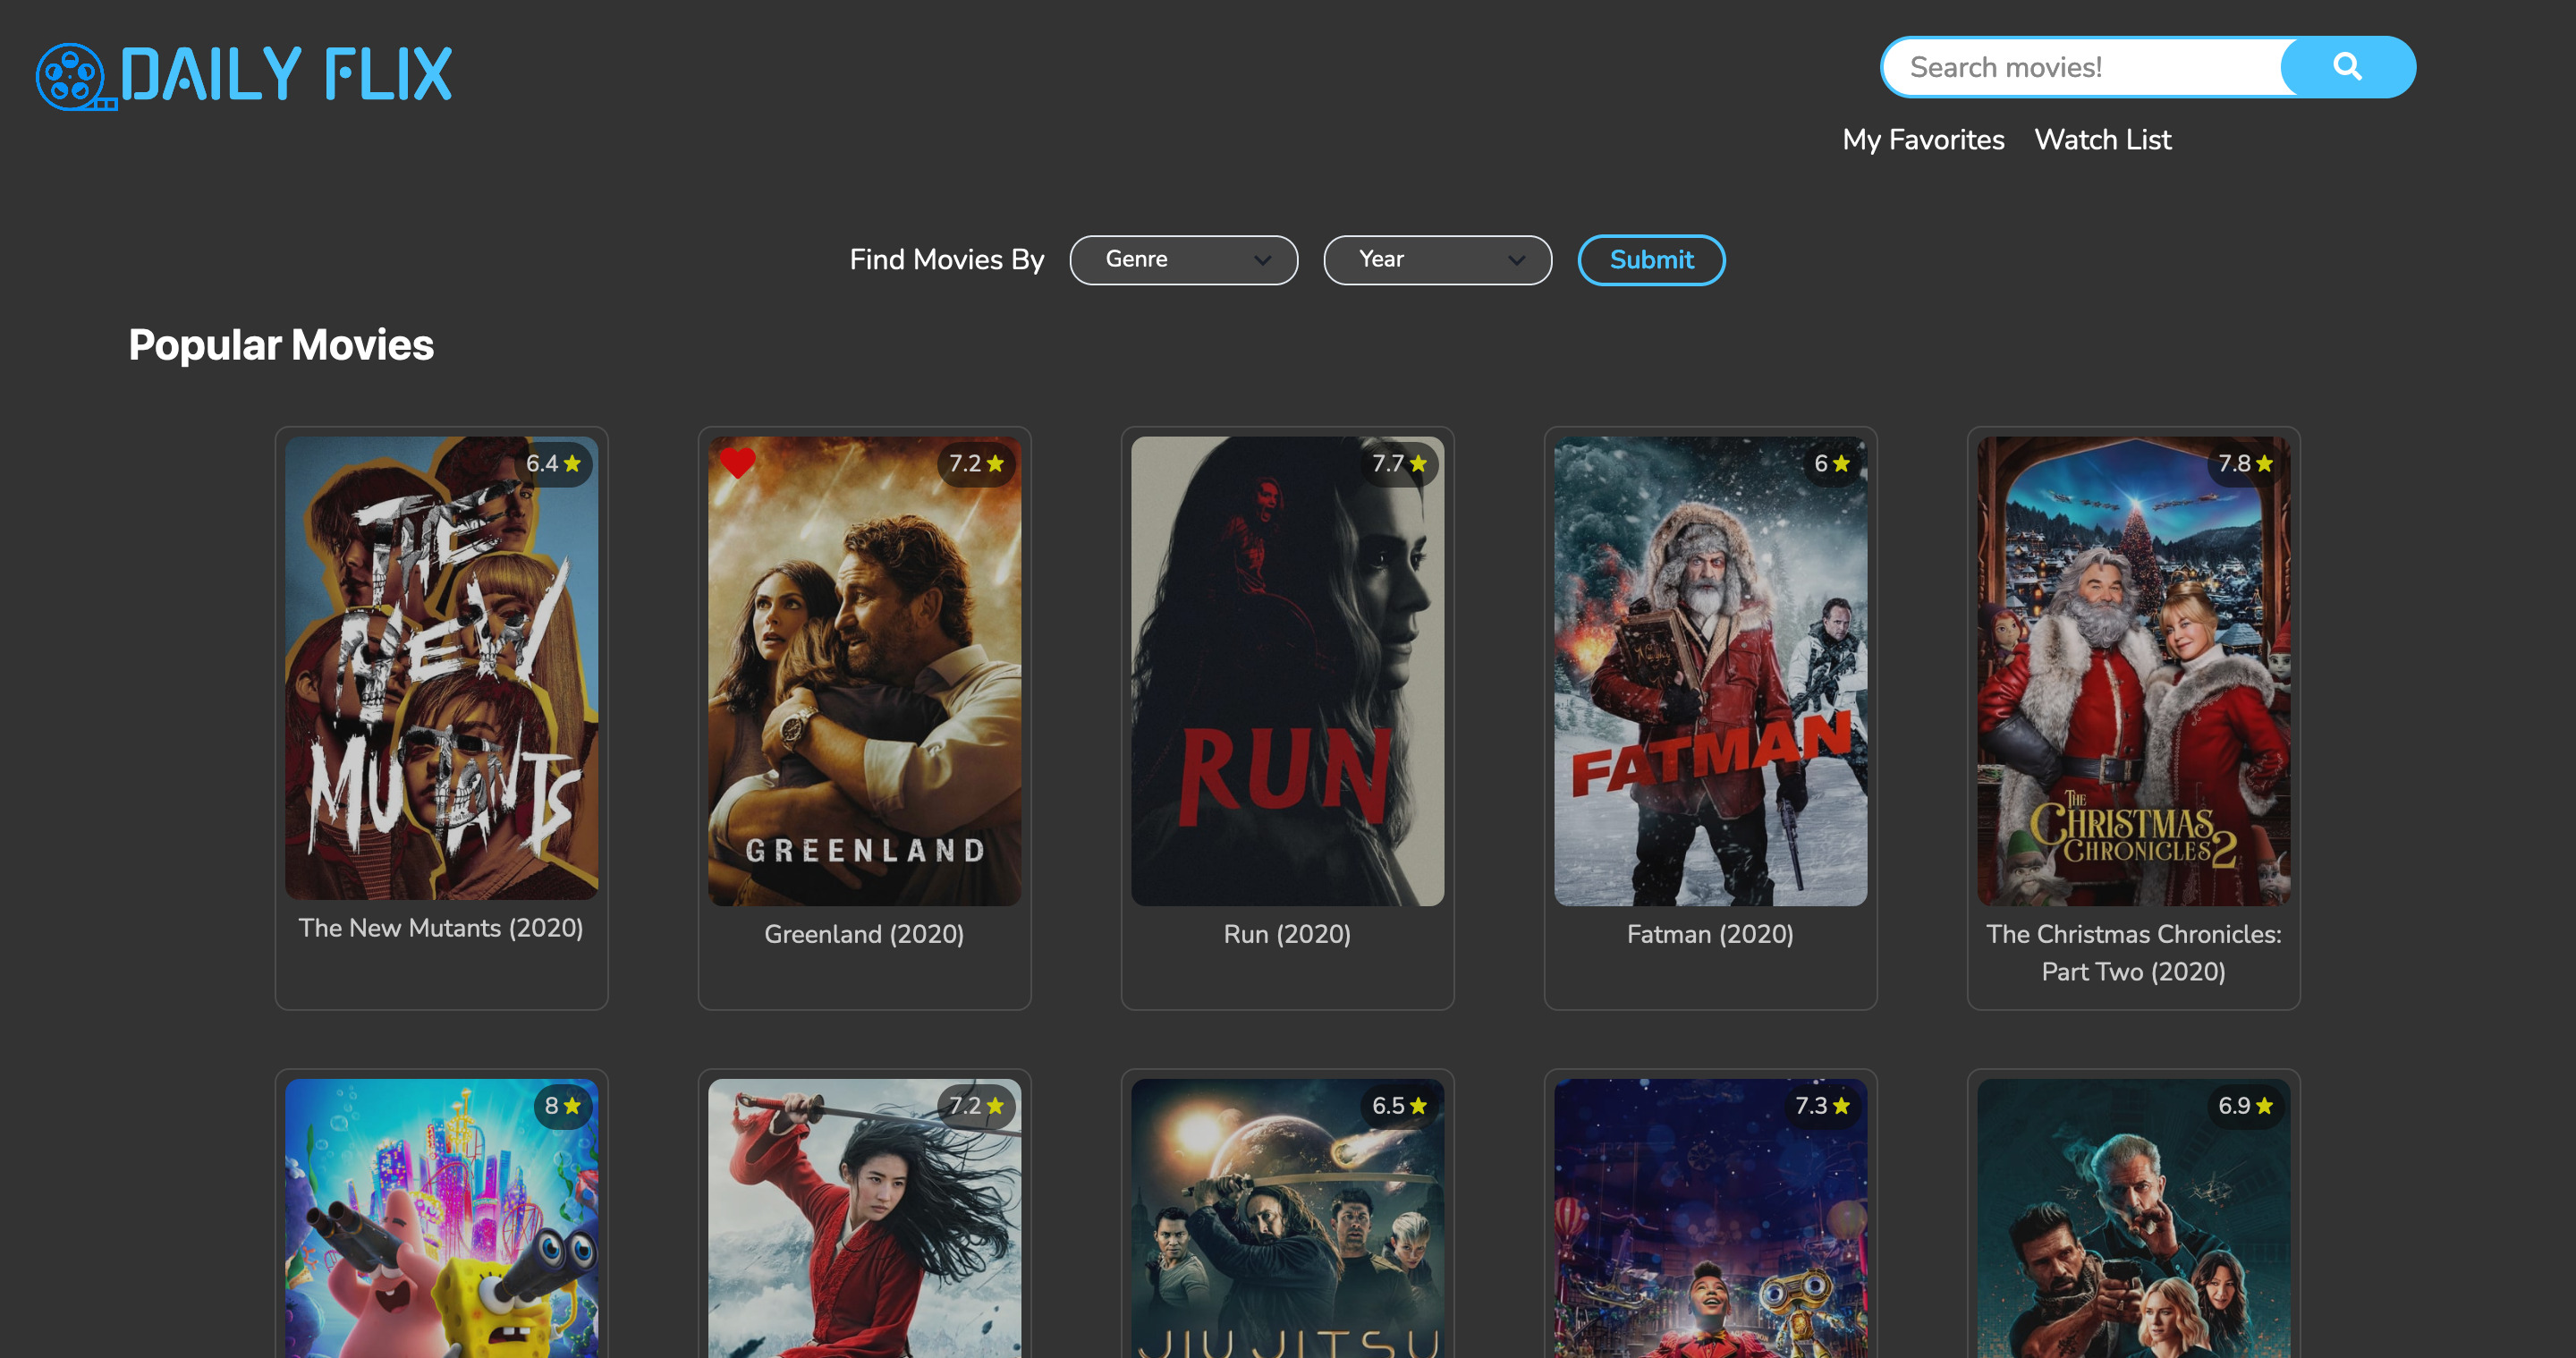Viewport: 2576px width, 1358px height.
Task: Unfavorite Greenland using the red heart
Action: (x=738, y=462)
